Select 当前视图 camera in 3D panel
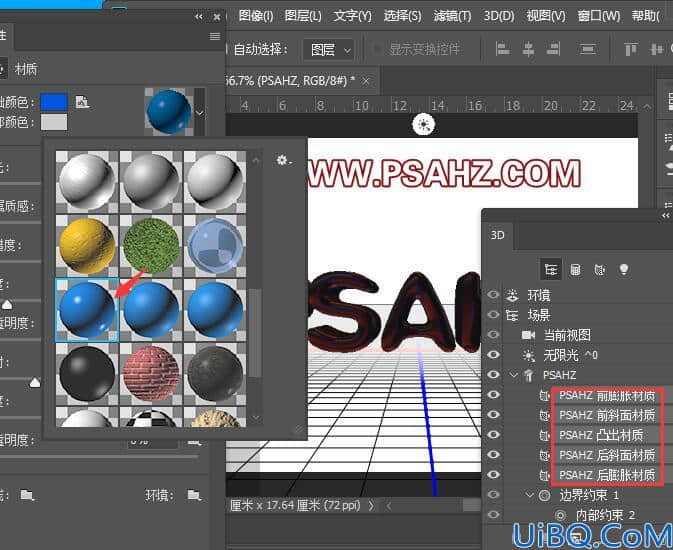This screenshot has width=673, height=550. coord(567,335)
